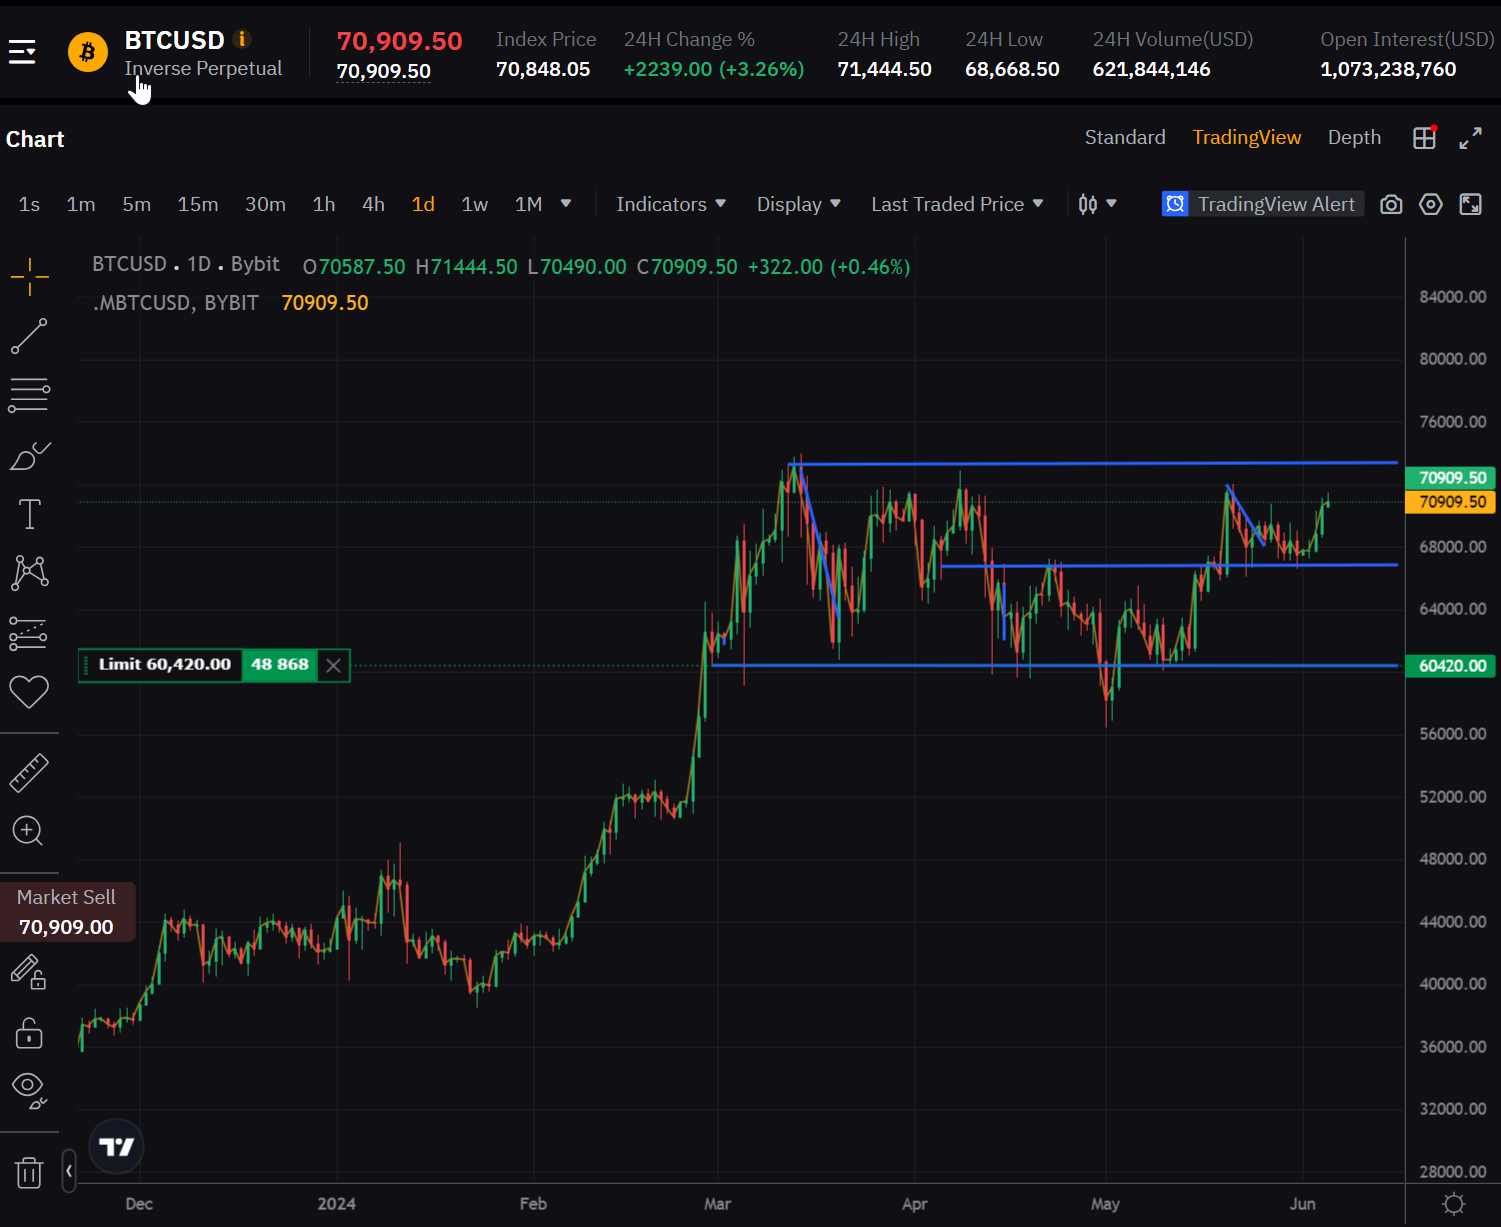Viewport: 1501px width, 1227px height.
Task: Click the 24H Low value 68,668.50
Action: (x=1012, y=70)
